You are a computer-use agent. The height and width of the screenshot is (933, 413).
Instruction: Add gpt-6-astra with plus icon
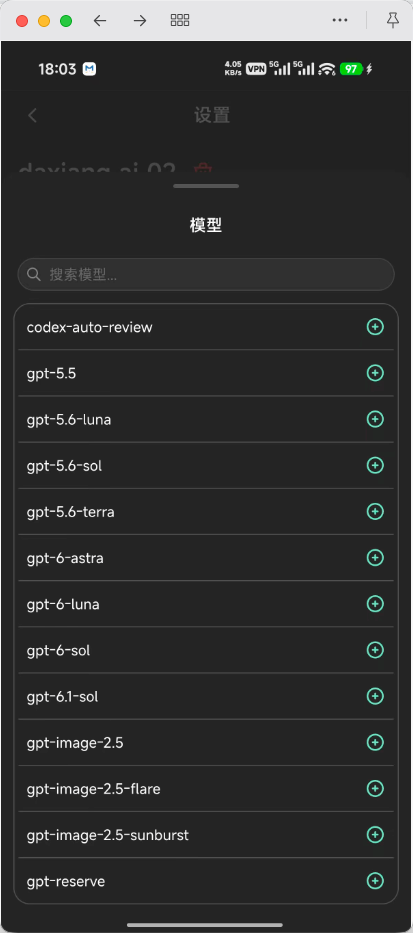(x=375, y=558)
